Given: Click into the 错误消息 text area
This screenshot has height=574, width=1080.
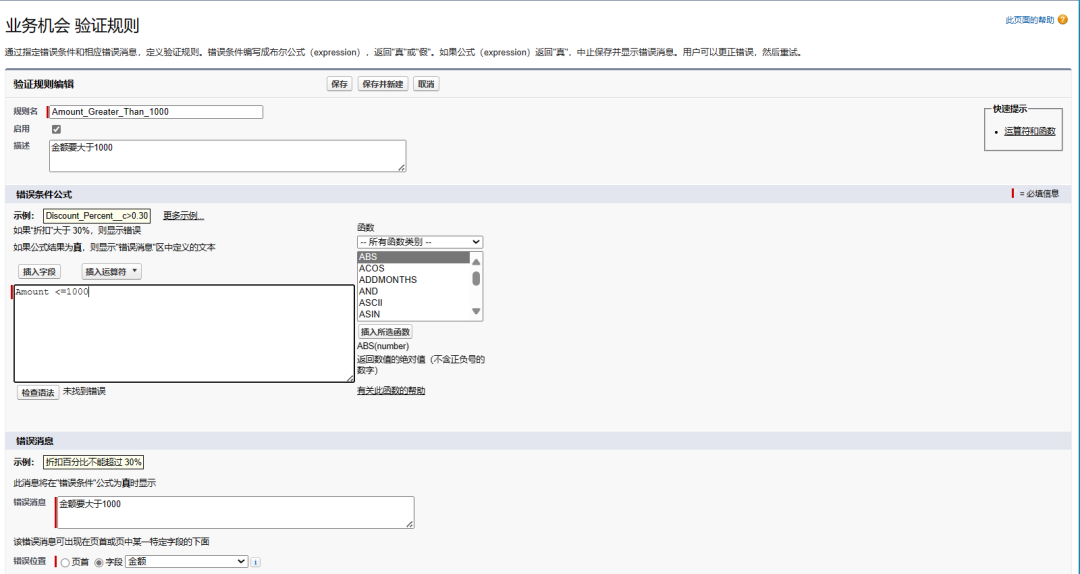Looking at the screenshot, I should tap(236, 513).
